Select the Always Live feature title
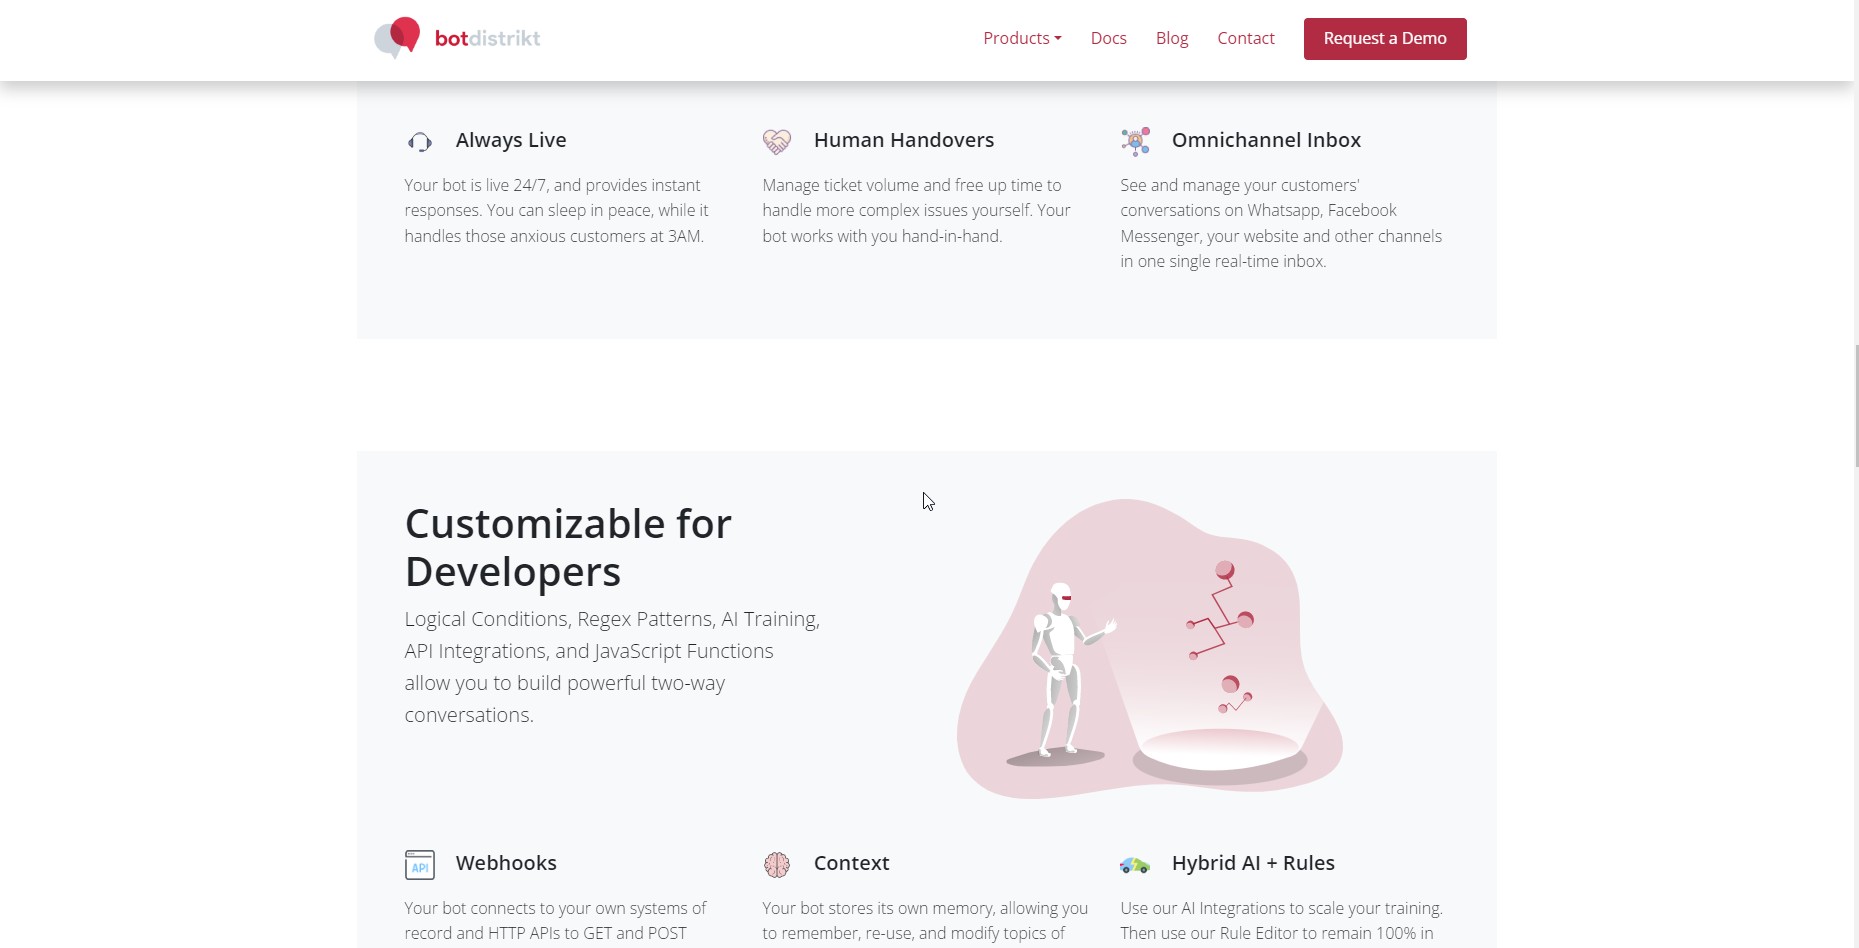 [x=510, y=140]
